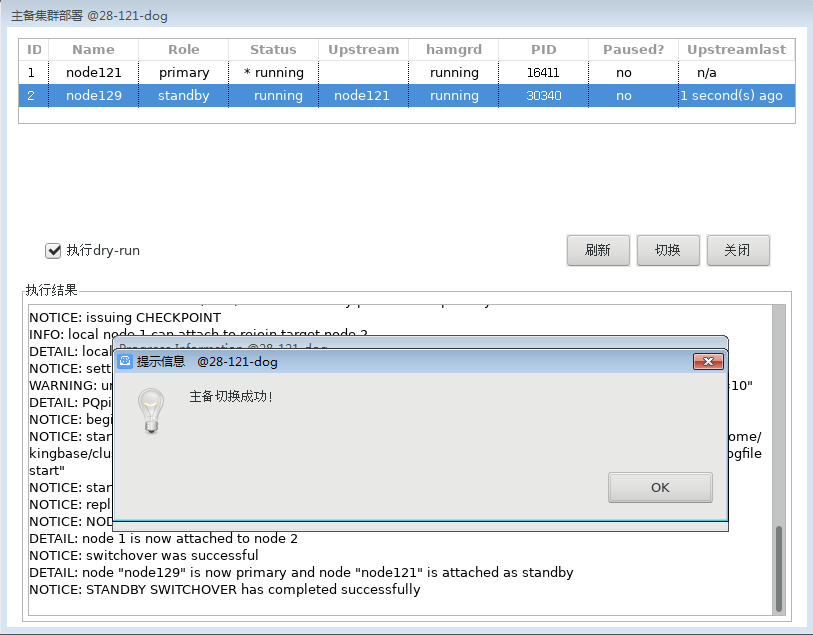The height and width of the screenshot is (635, 813).
Task: Close the 提示信息 dialog with X
Action: (708, 361)
